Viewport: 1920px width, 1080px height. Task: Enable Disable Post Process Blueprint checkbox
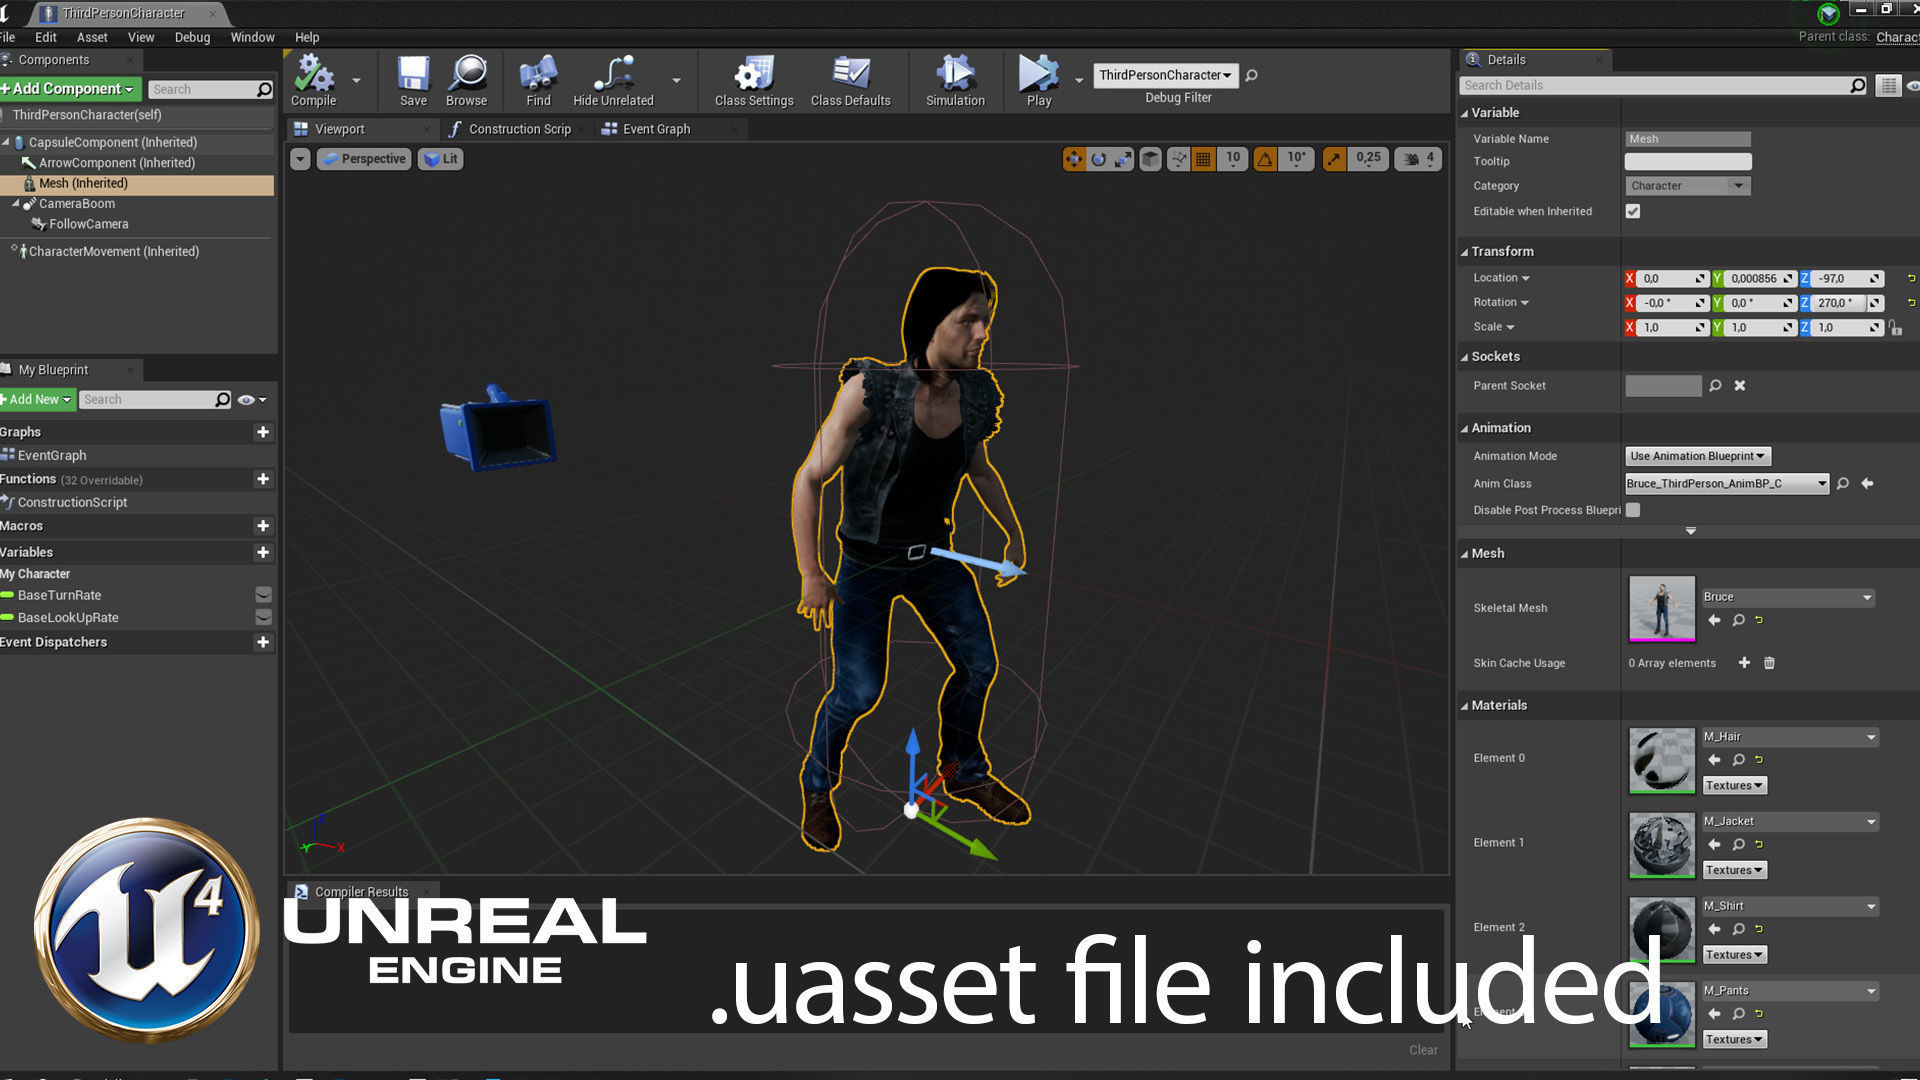pos(1633,510)
